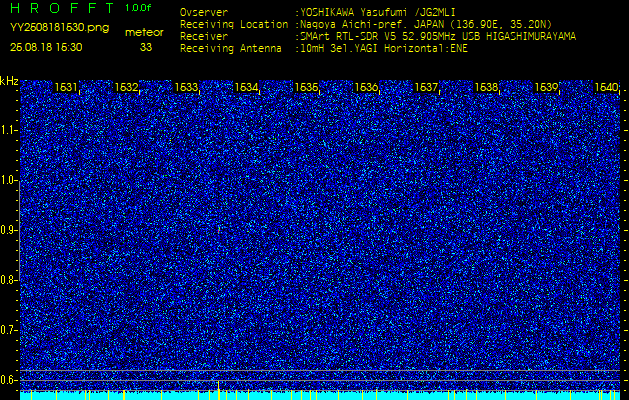Select the date stamp 25.08.18 16:30

(x=46, y=47)
